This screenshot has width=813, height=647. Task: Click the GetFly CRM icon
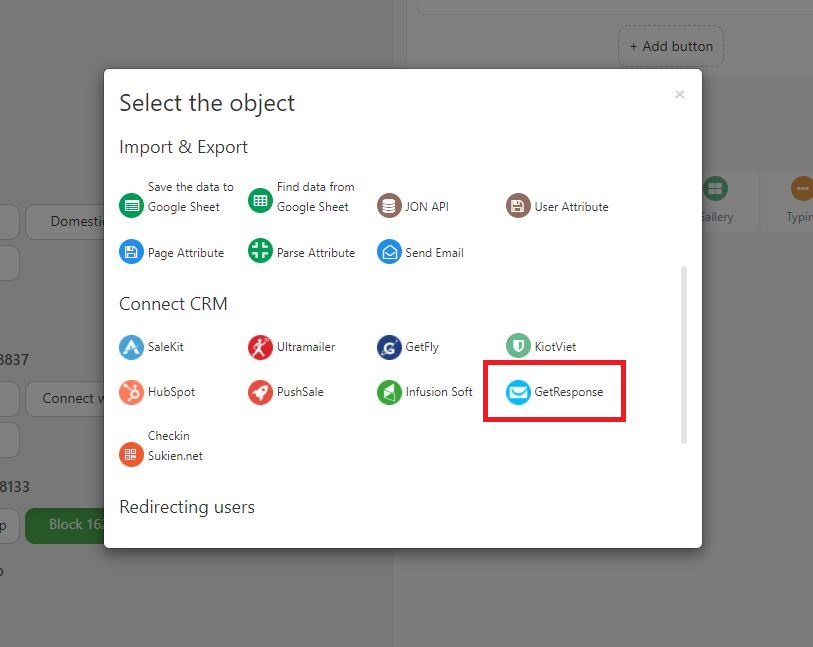(389, 347)
